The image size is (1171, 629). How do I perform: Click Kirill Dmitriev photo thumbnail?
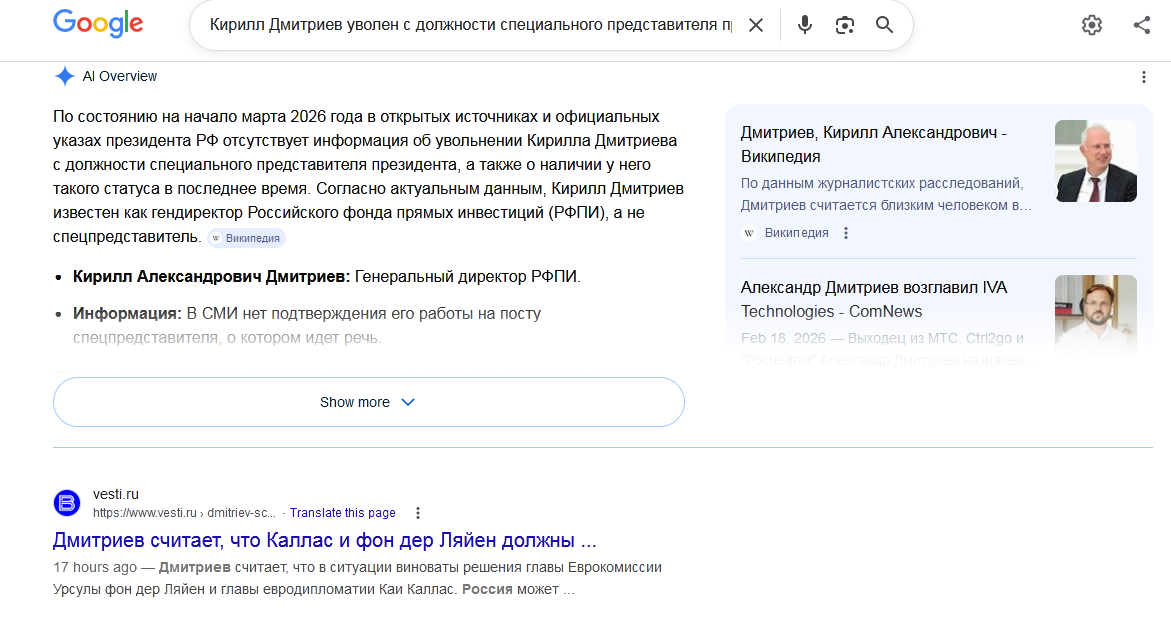[1095, 161]
